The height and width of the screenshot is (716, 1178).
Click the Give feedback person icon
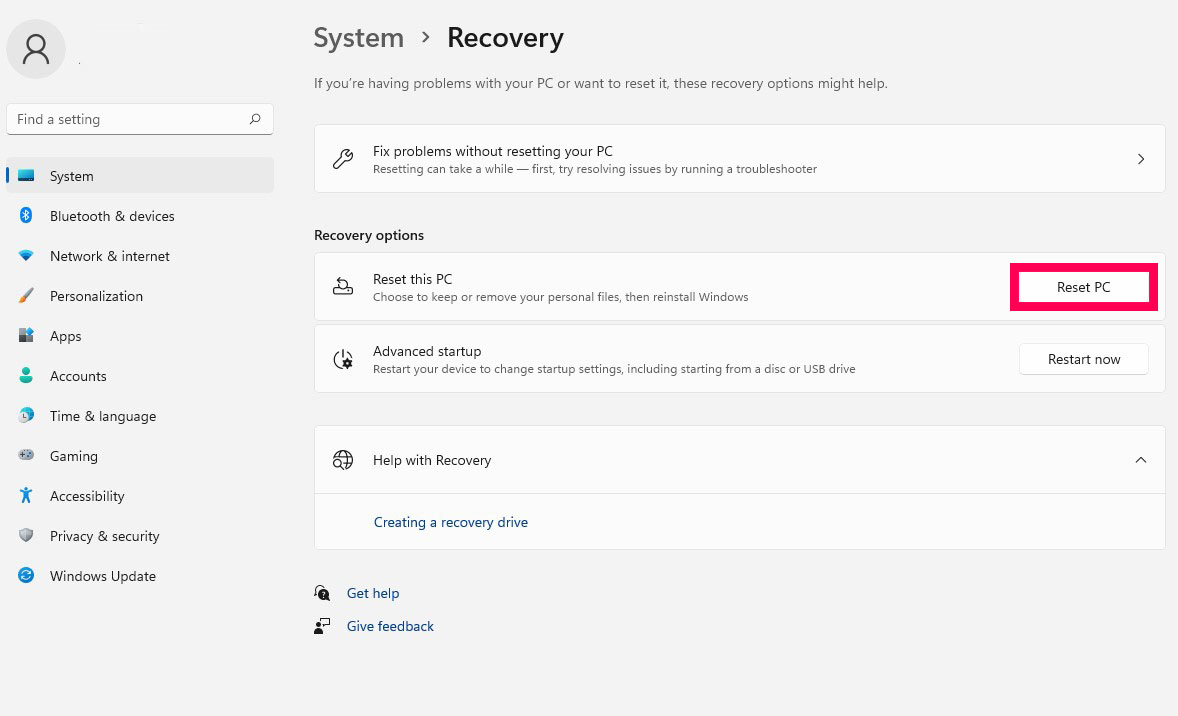(322, 626)
